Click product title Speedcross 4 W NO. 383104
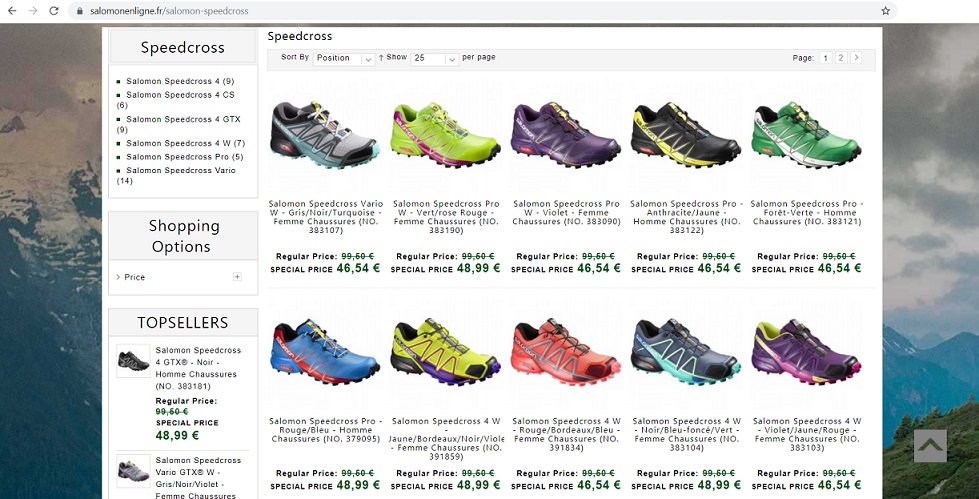Image resolution: width=979 pixels, height=499 pixels. coord(687,434)
